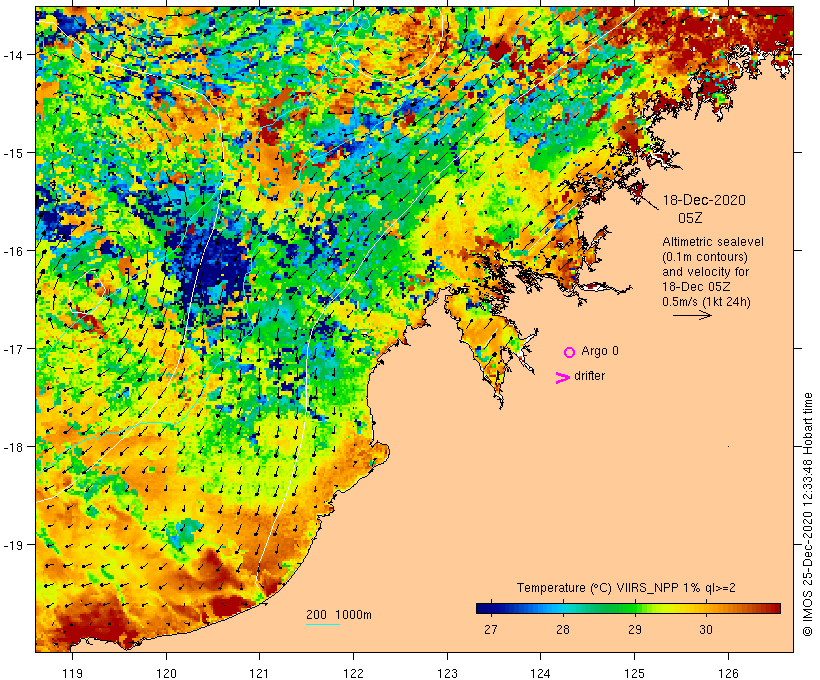Click the latitude axis label -16

(x=13, y=251)
